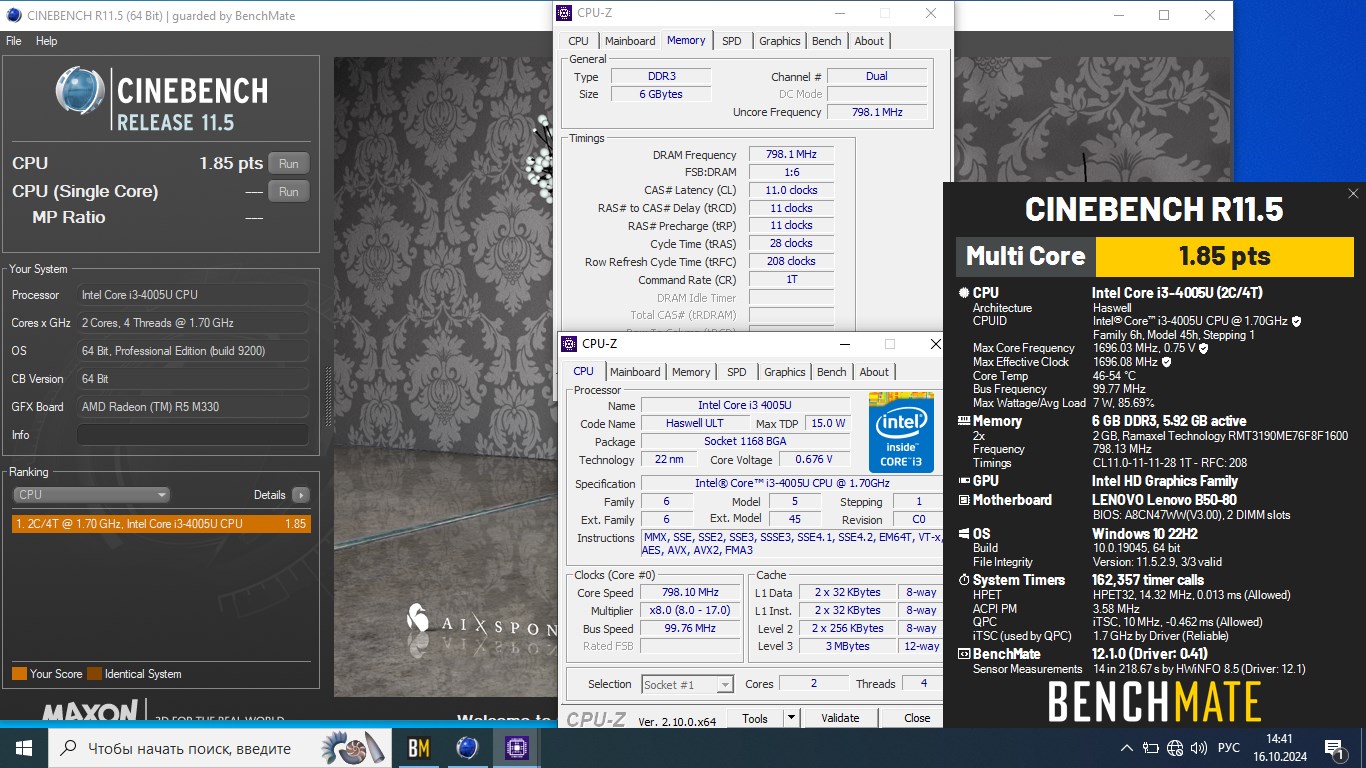Click the Close button in CPU-Z

coord(917,718)
